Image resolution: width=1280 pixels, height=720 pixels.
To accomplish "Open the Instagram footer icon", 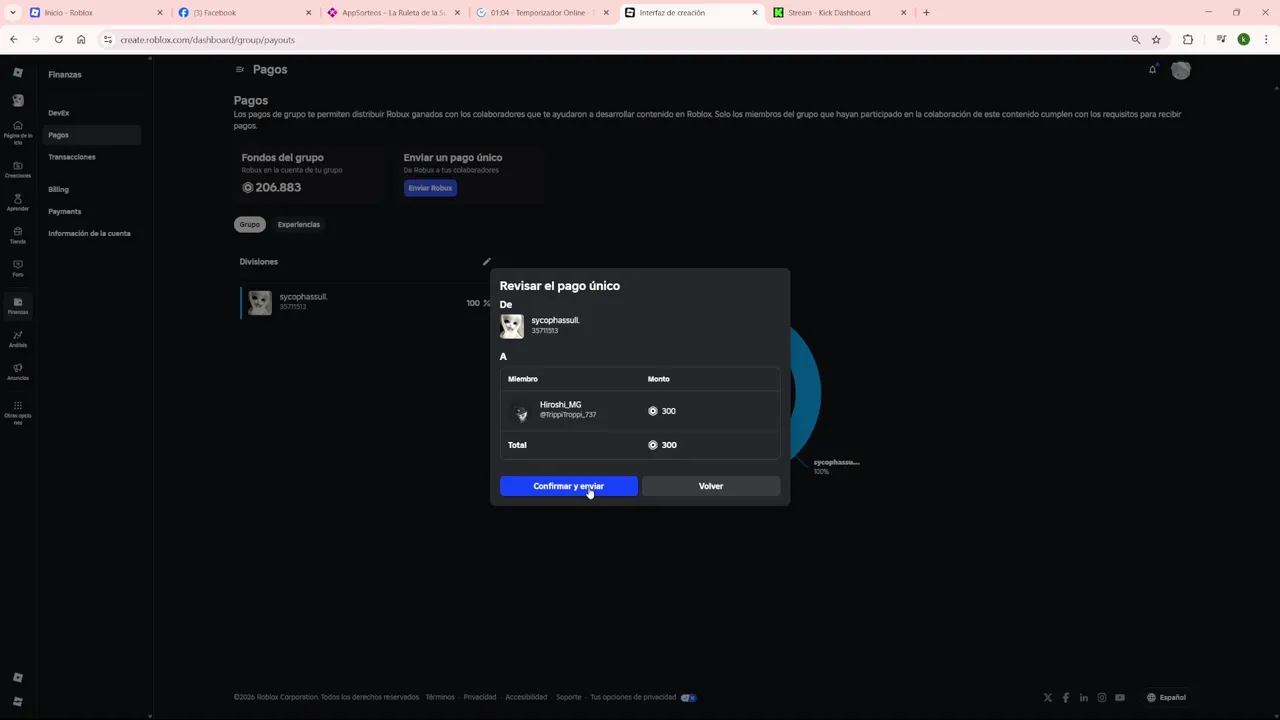I will [x=1102, y=697].
